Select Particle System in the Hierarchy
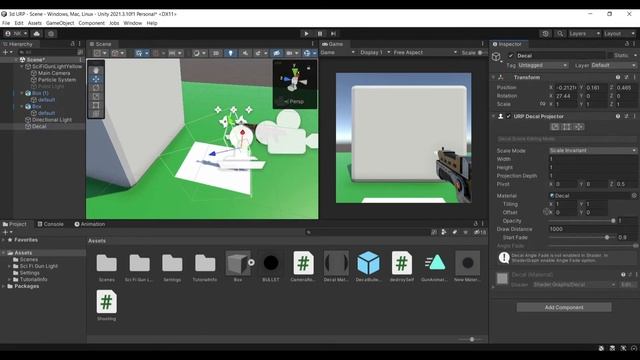640x360 pixels. (57, 80)
